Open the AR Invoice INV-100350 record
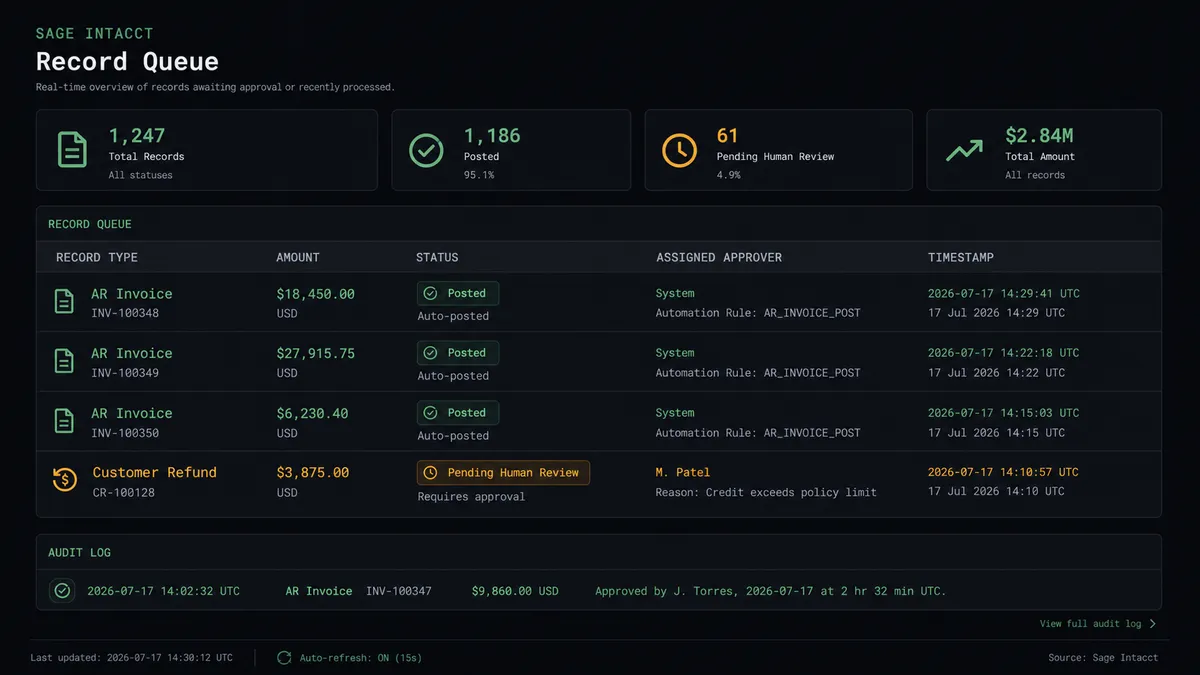1200x675 pixels. (599, 422)
